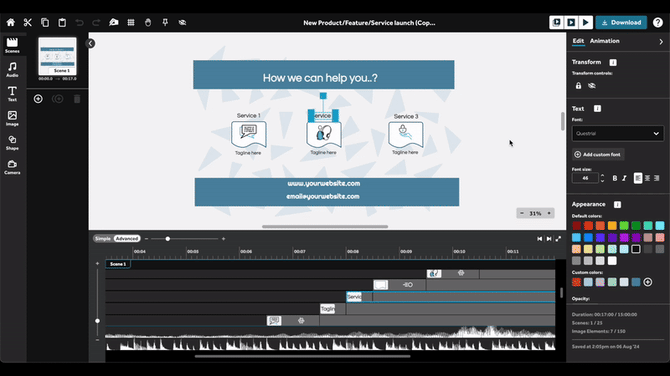This screenshot has width=670, height=376.
Task: Play from the current scene
Action: (571, 23)
